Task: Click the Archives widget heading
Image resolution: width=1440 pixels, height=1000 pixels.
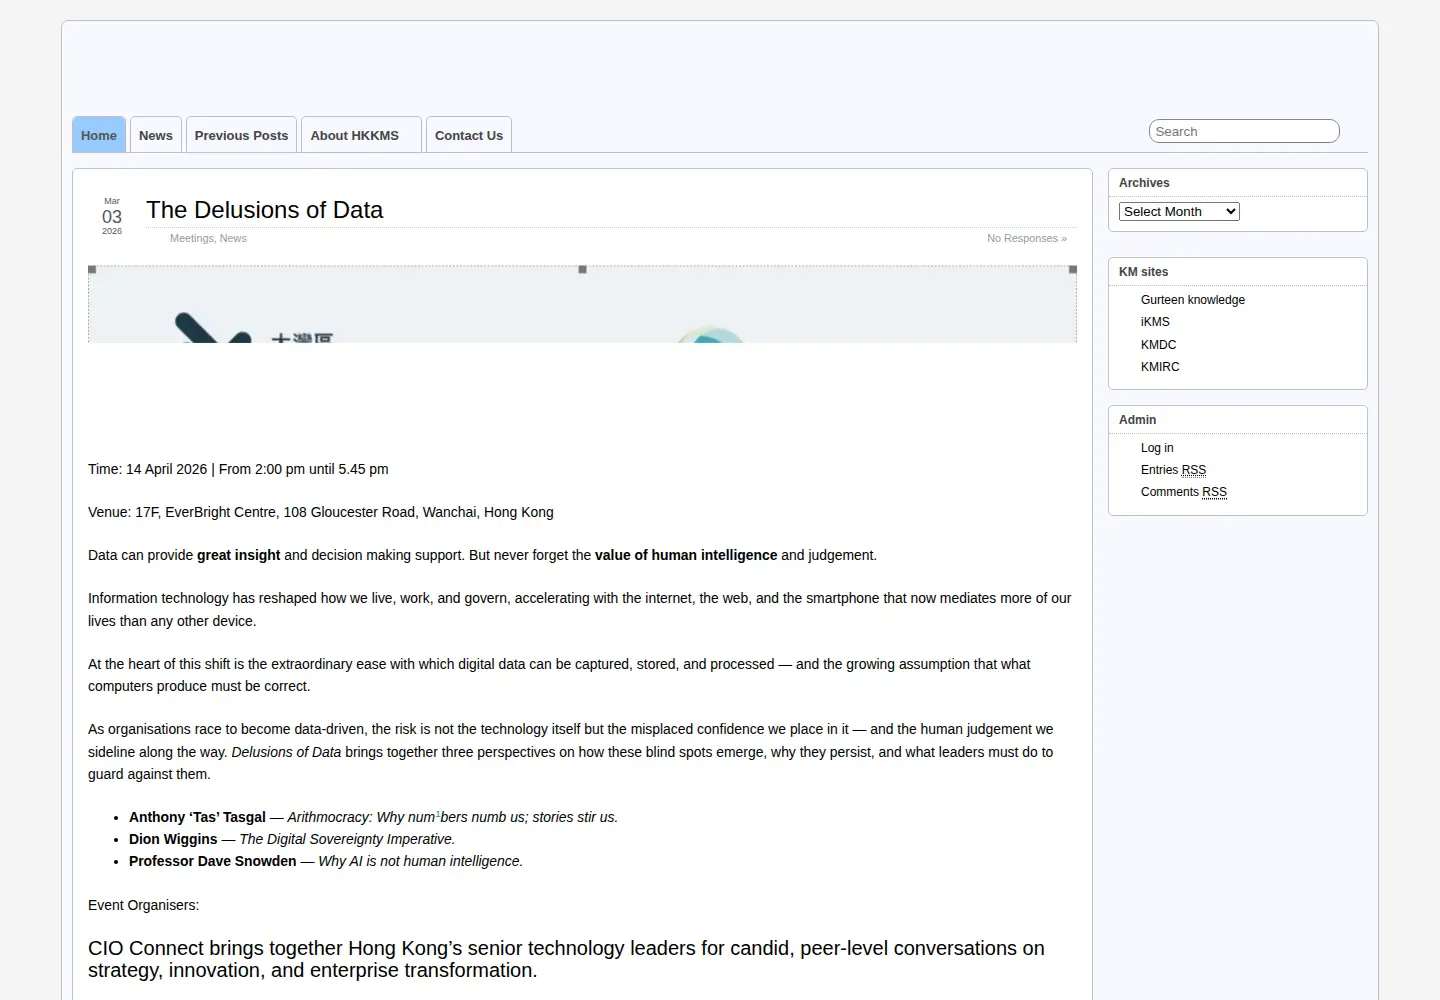Action: click(1144, 183)
